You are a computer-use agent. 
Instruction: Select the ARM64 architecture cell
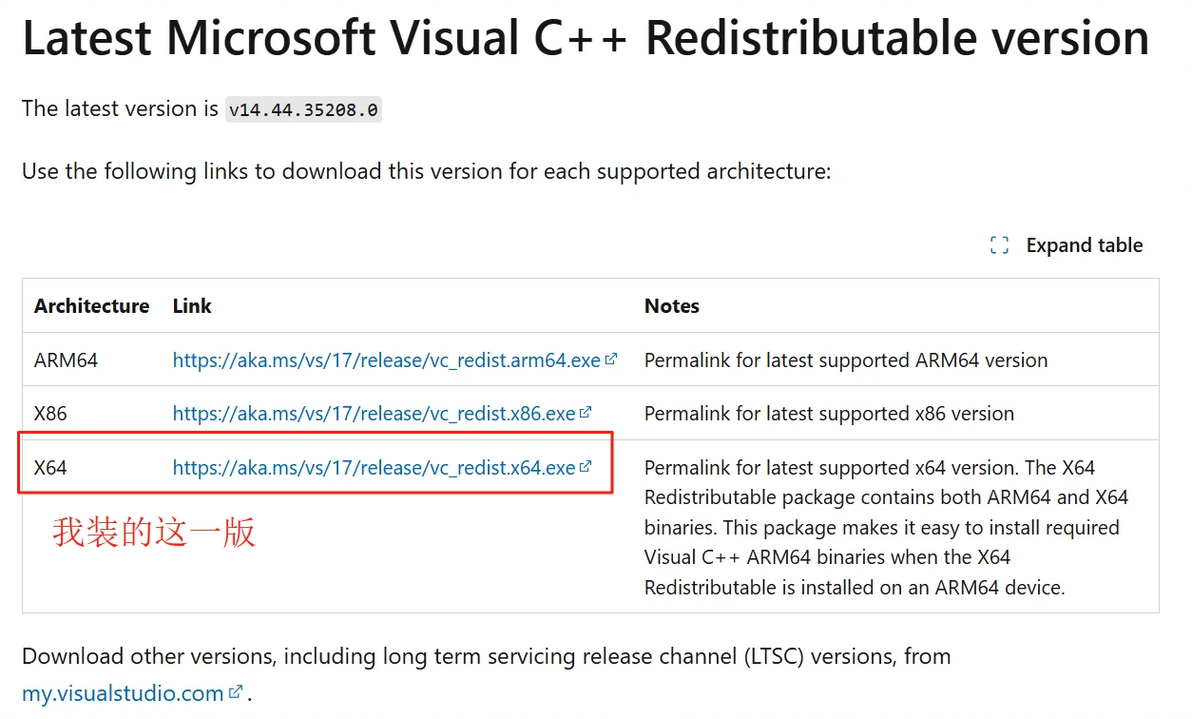point(66,360)
